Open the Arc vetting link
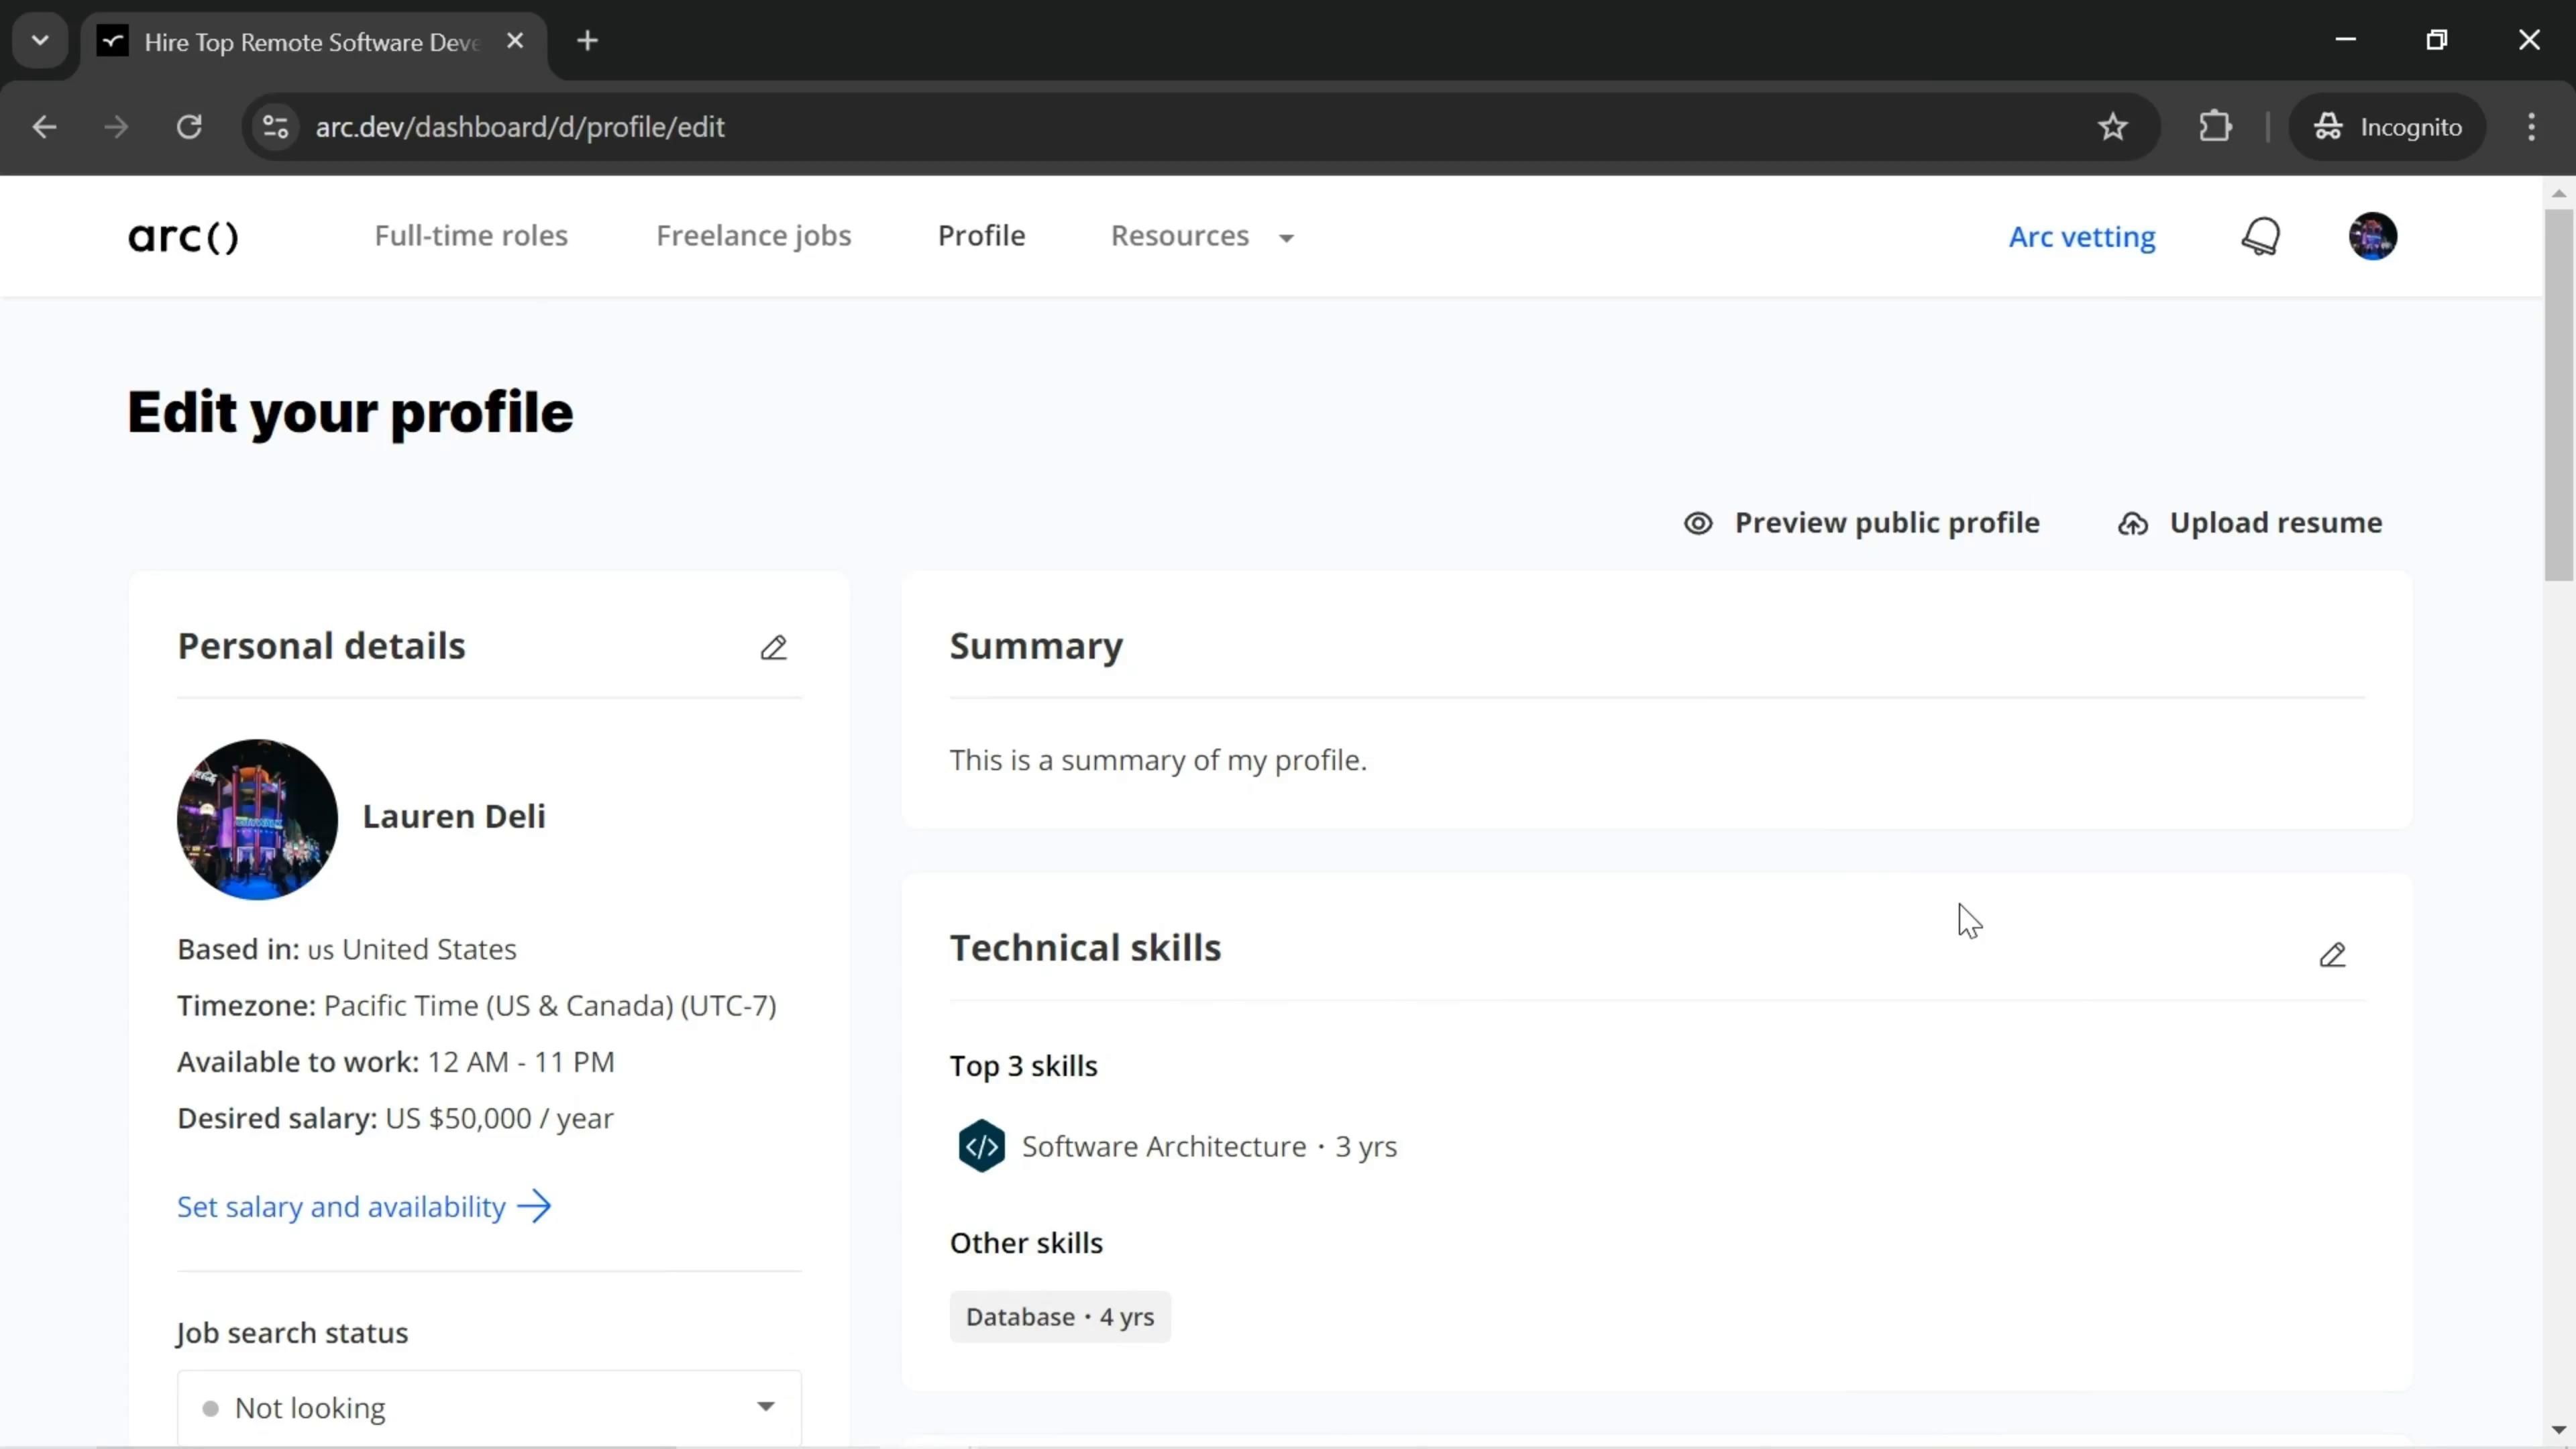The image size is (2576, 1449). pos(2082,237)
